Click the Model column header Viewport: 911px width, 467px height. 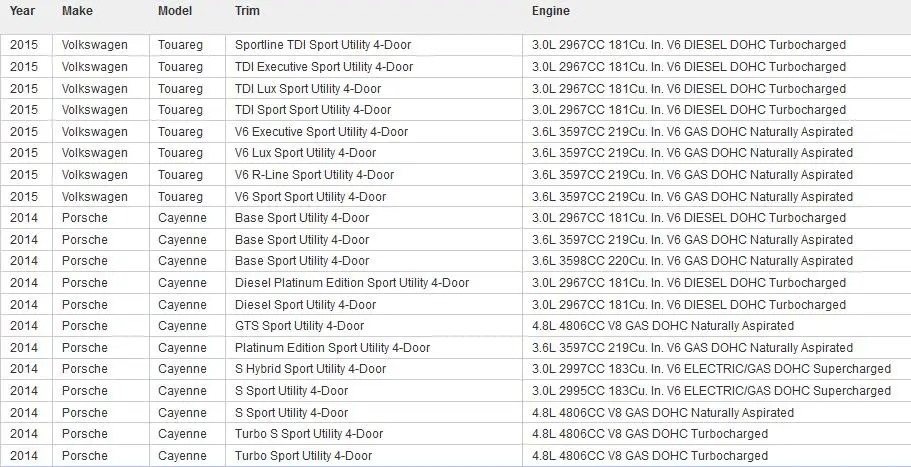tap(175, 11)
